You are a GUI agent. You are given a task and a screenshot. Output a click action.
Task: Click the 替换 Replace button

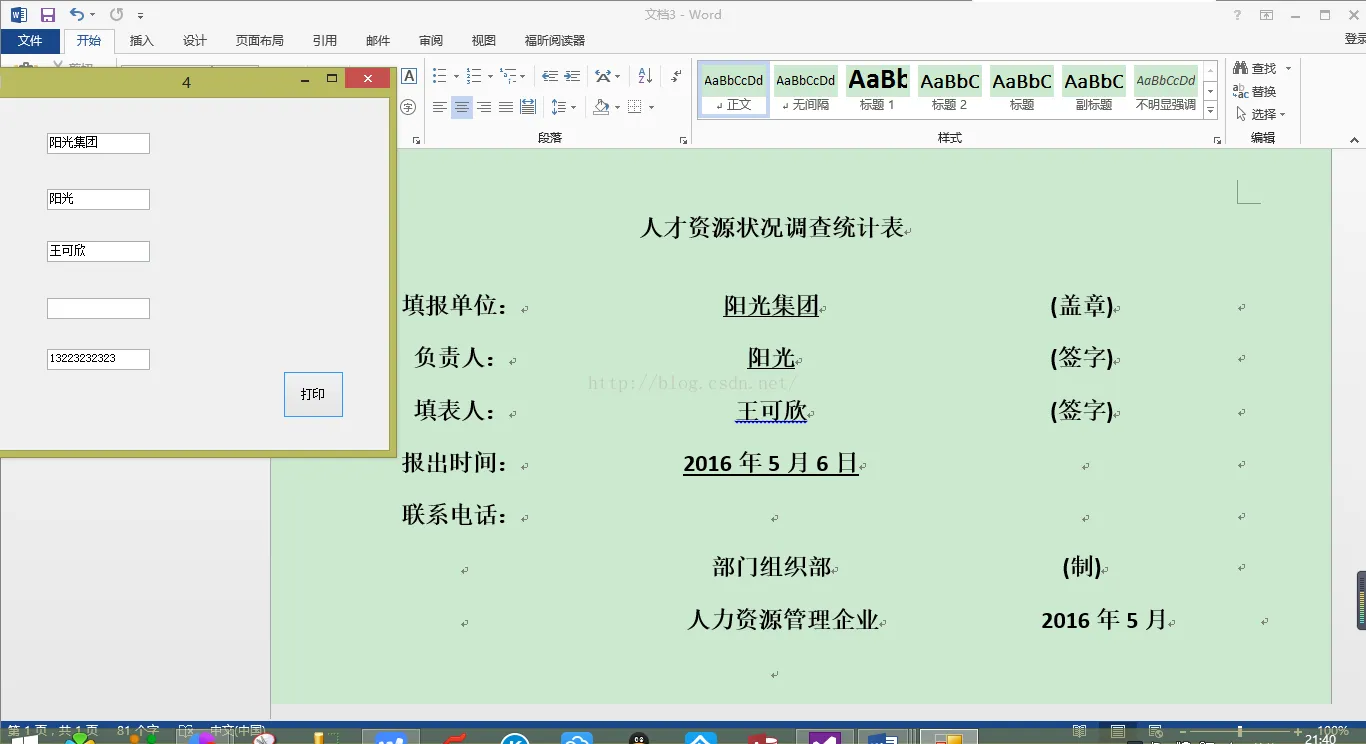pyautogui.click(x=1255, y=91)
